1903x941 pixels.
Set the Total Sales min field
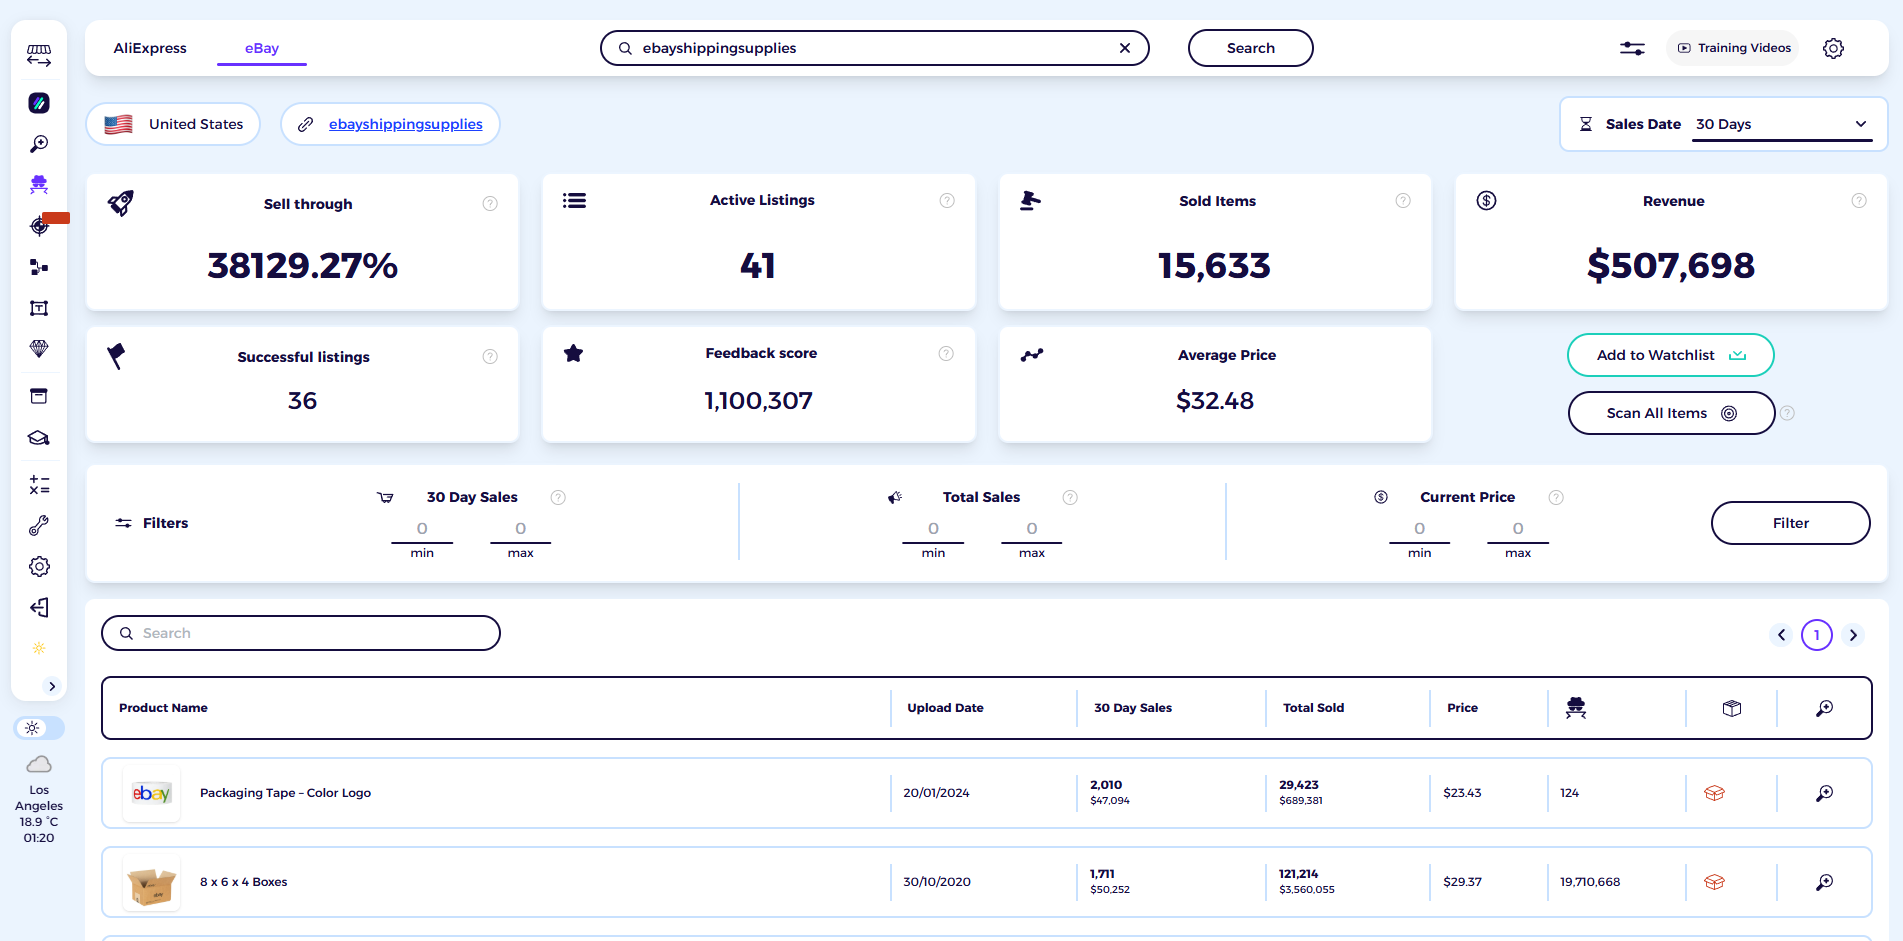coord(933,529)
